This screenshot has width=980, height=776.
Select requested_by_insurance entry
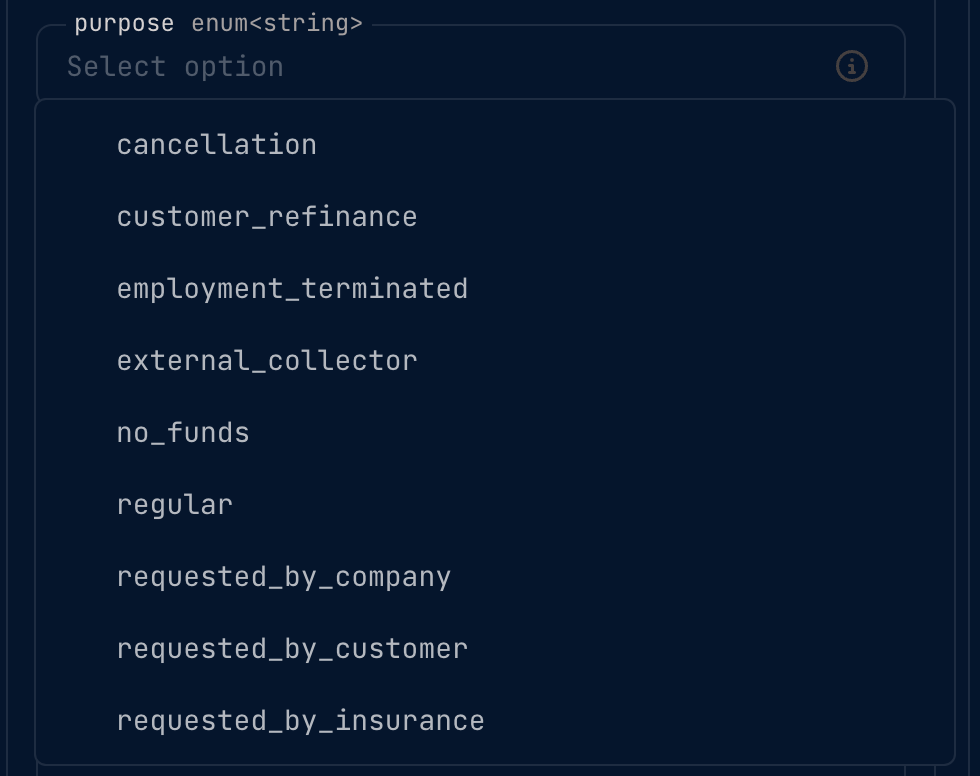[x=300, y=721]
